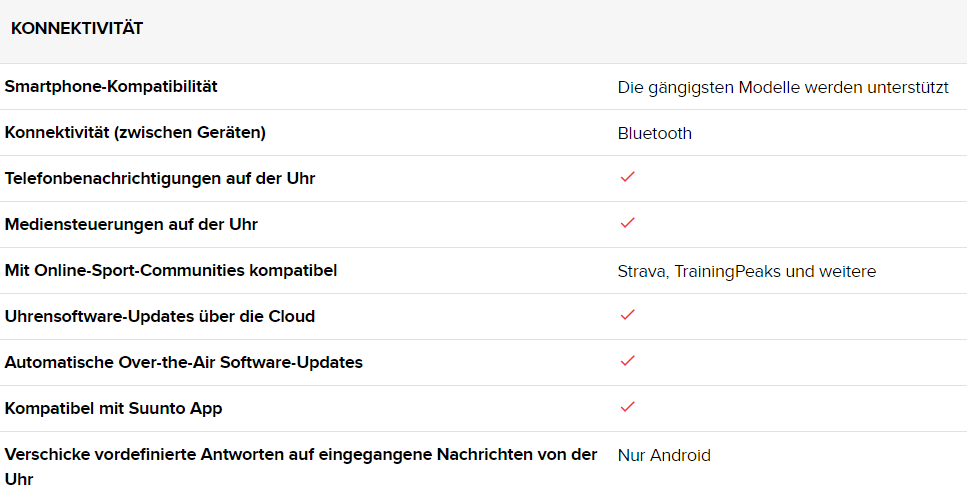
Task: Click checkmark for Telefonbenachrichtigungen auf der Uhr
Action: (628, 177)
